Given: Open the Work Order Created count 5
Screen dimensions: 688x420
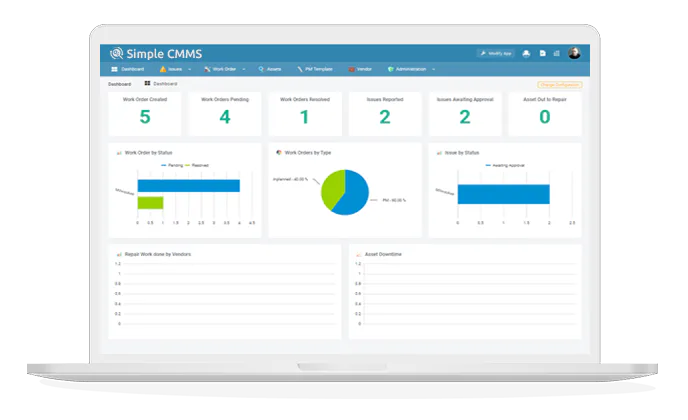Looking at the screenshot, I should tap(145, 117).
